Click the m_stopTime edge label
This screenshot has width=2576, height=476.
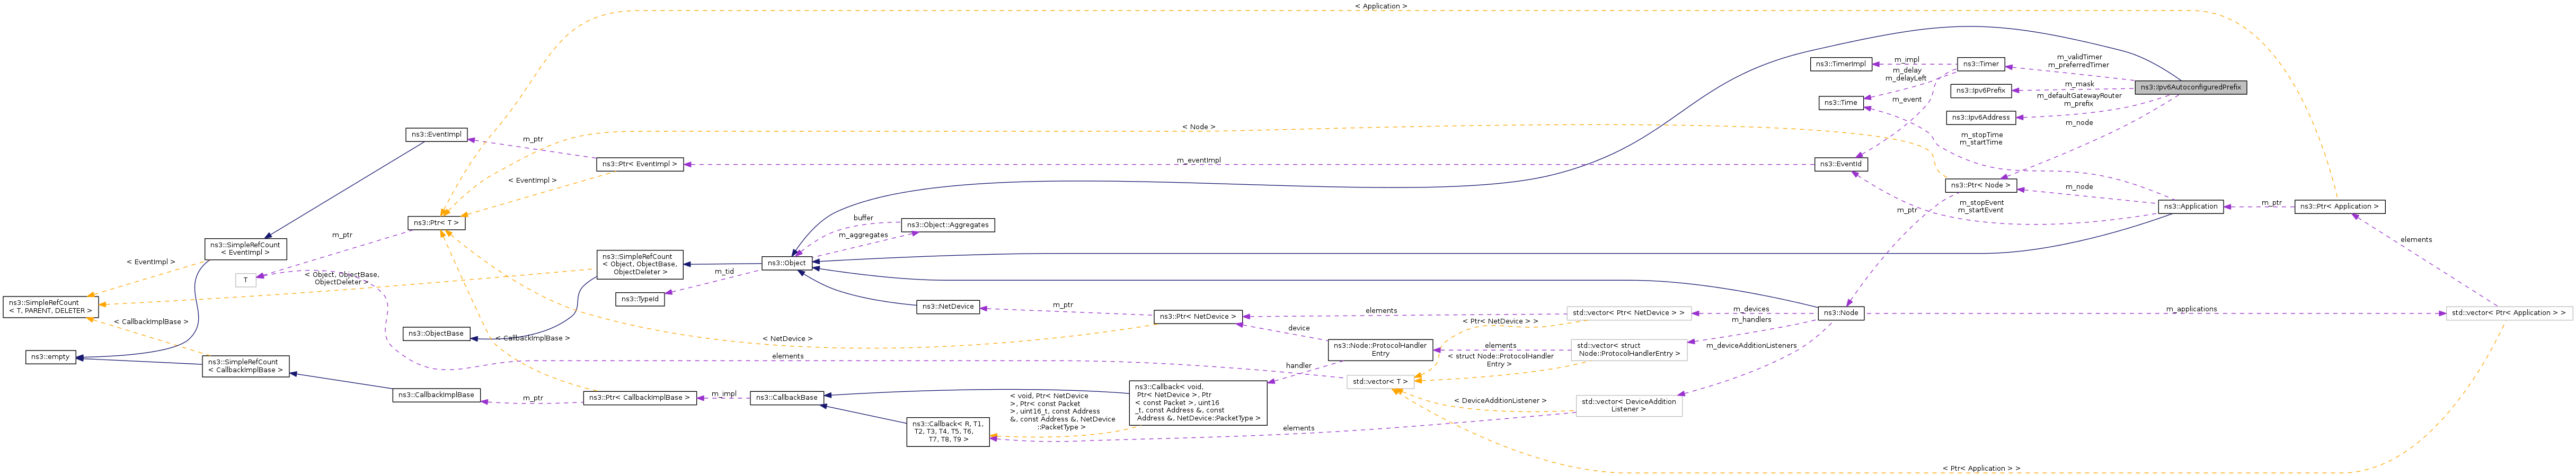(x=1981, y=134)
